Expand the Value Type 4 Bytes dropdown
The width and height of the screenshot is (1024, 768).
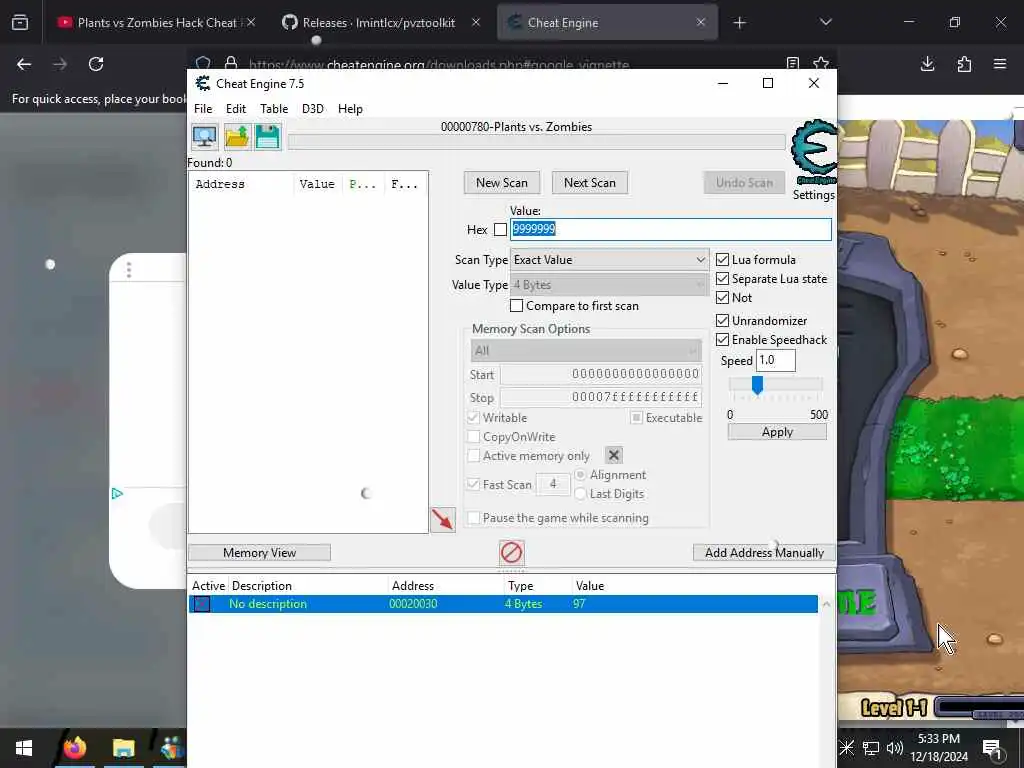609,285
